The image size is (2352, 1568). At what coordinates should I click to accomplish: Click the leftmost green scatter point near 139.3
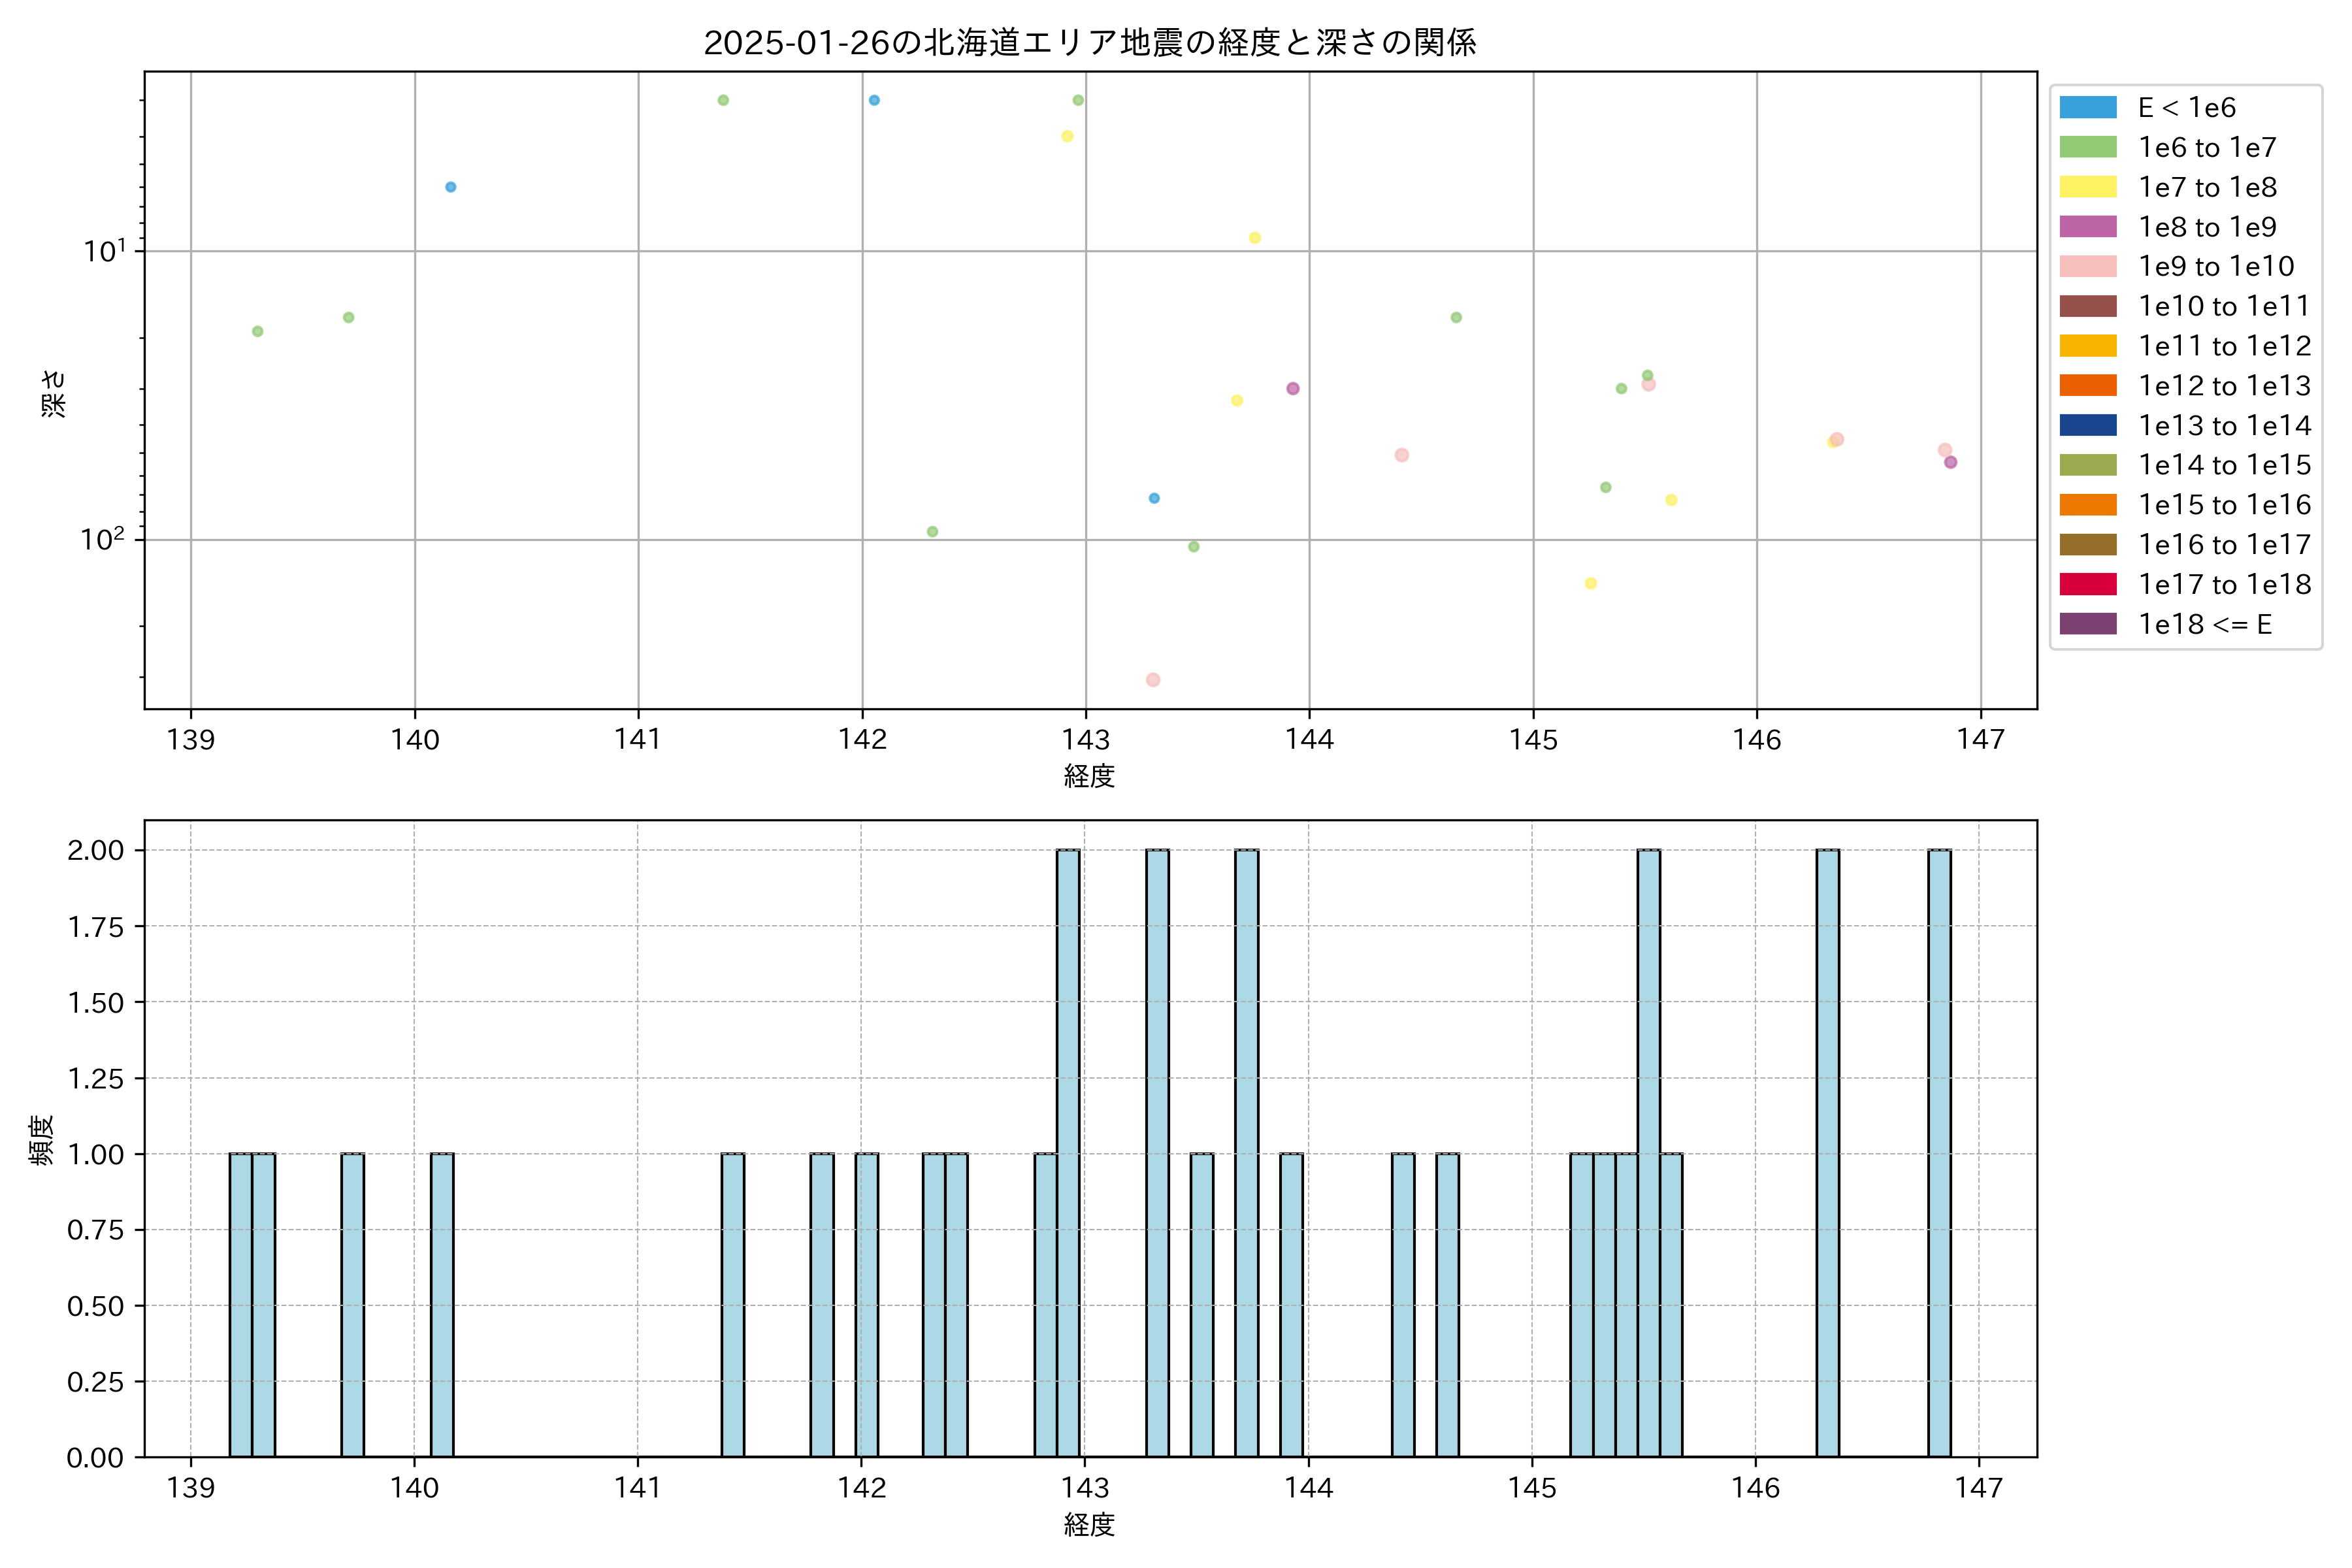(257, 331)
